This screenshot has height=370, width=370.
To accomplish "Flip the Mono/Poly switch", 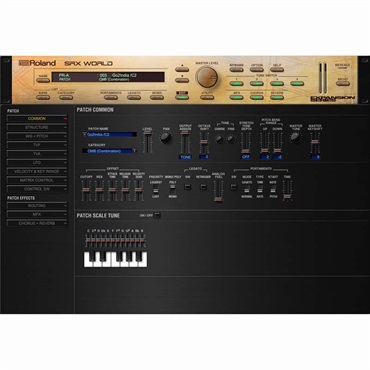I will (173, 189).
